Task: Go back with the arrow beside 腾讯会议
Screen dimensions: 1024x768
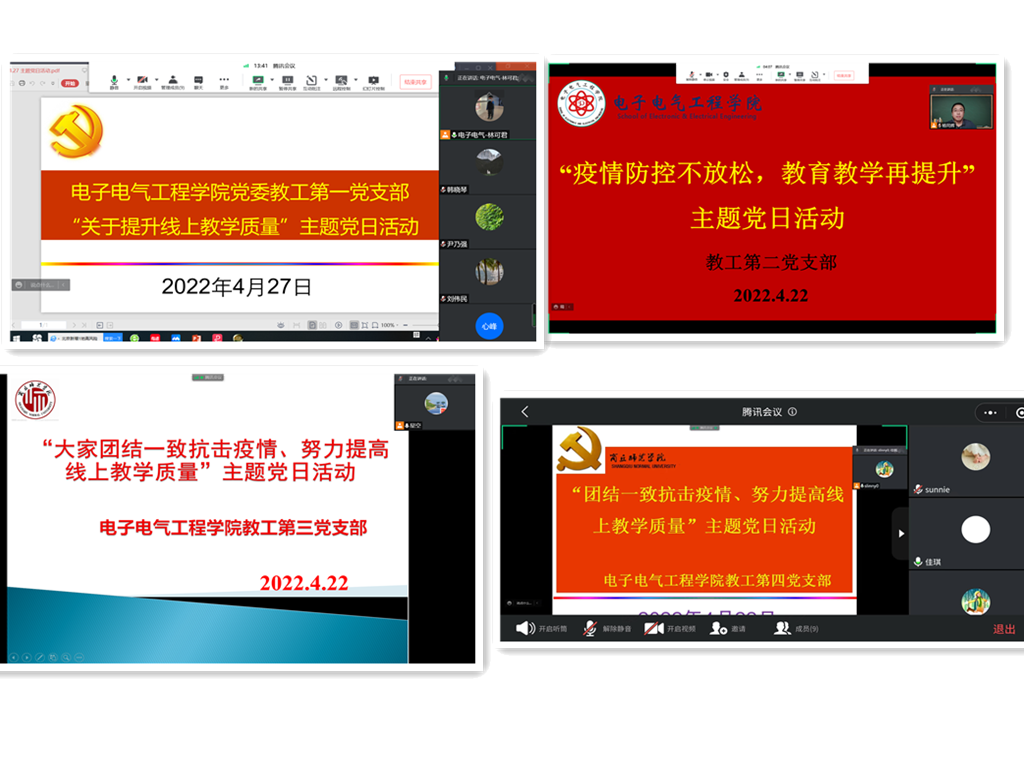Action: [x=525, y=412]
